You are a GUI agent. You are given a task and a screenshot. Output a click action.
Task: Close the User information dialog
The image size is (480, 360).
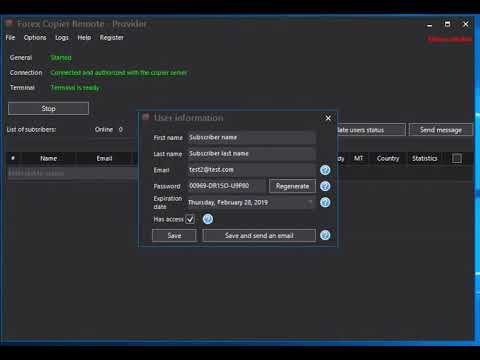[328, 118]
